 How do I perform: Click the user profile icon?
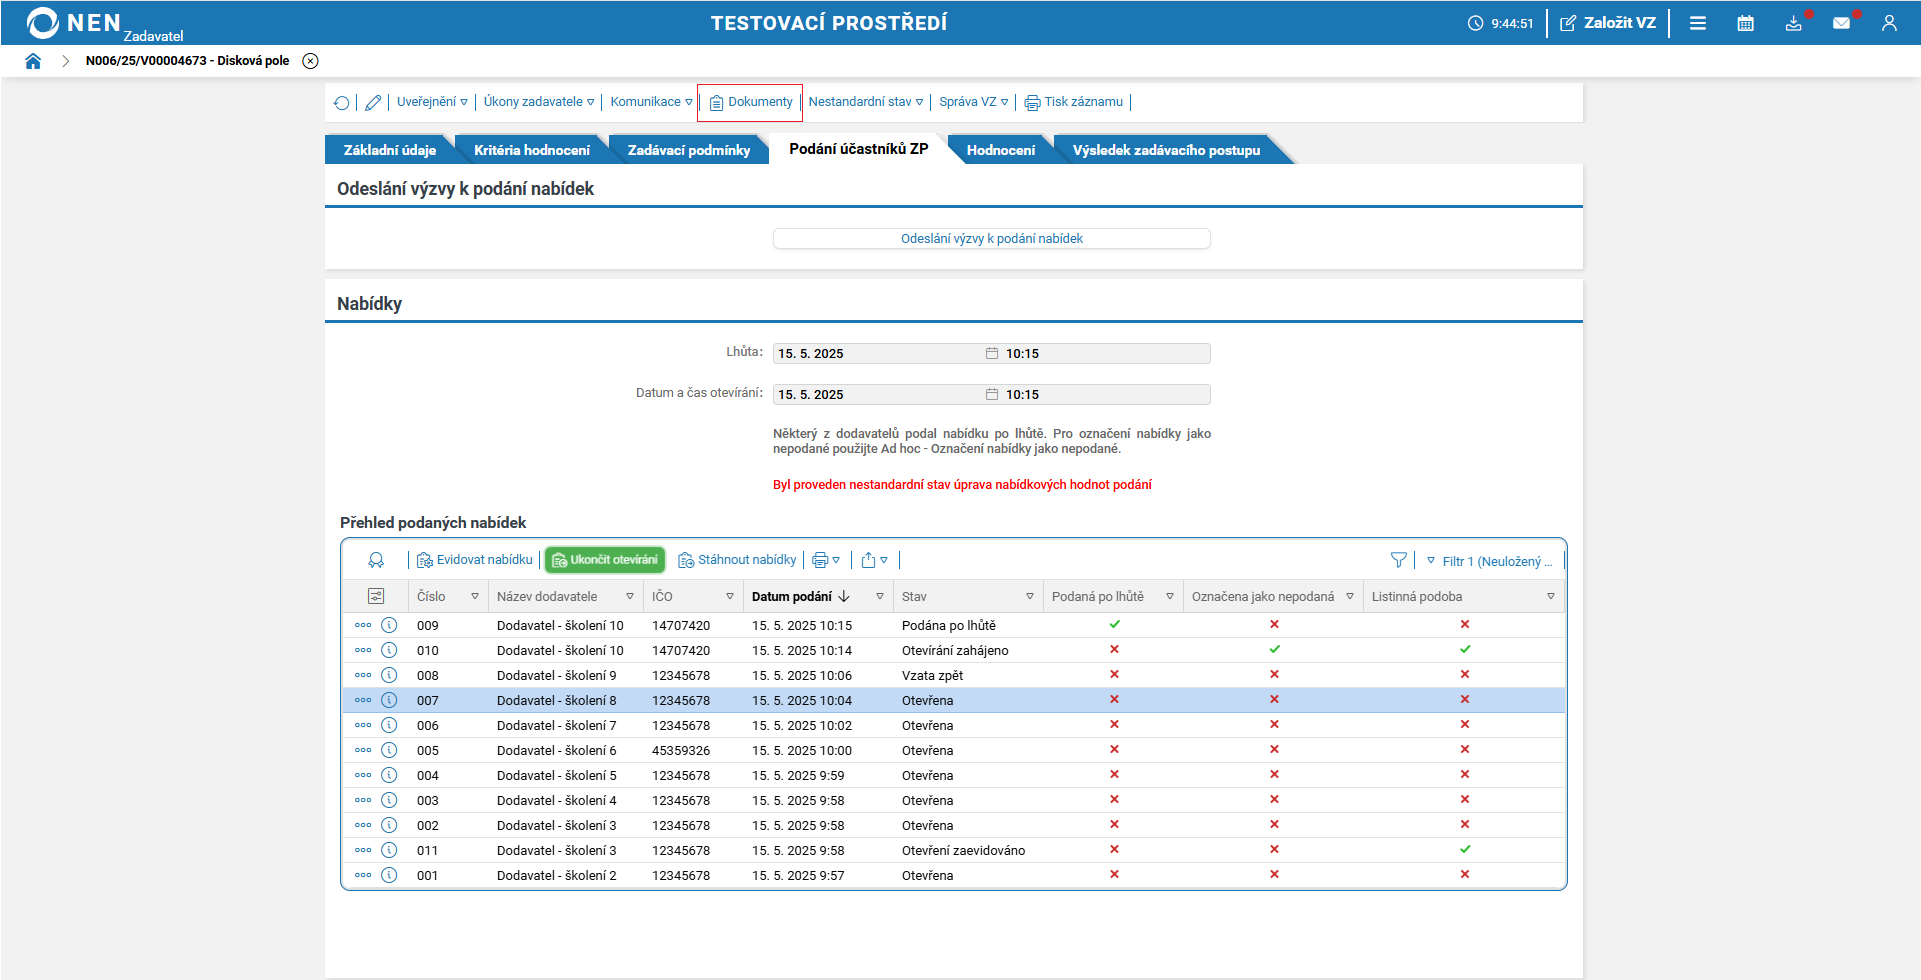pyautogui.click(x=1888, y=23)
